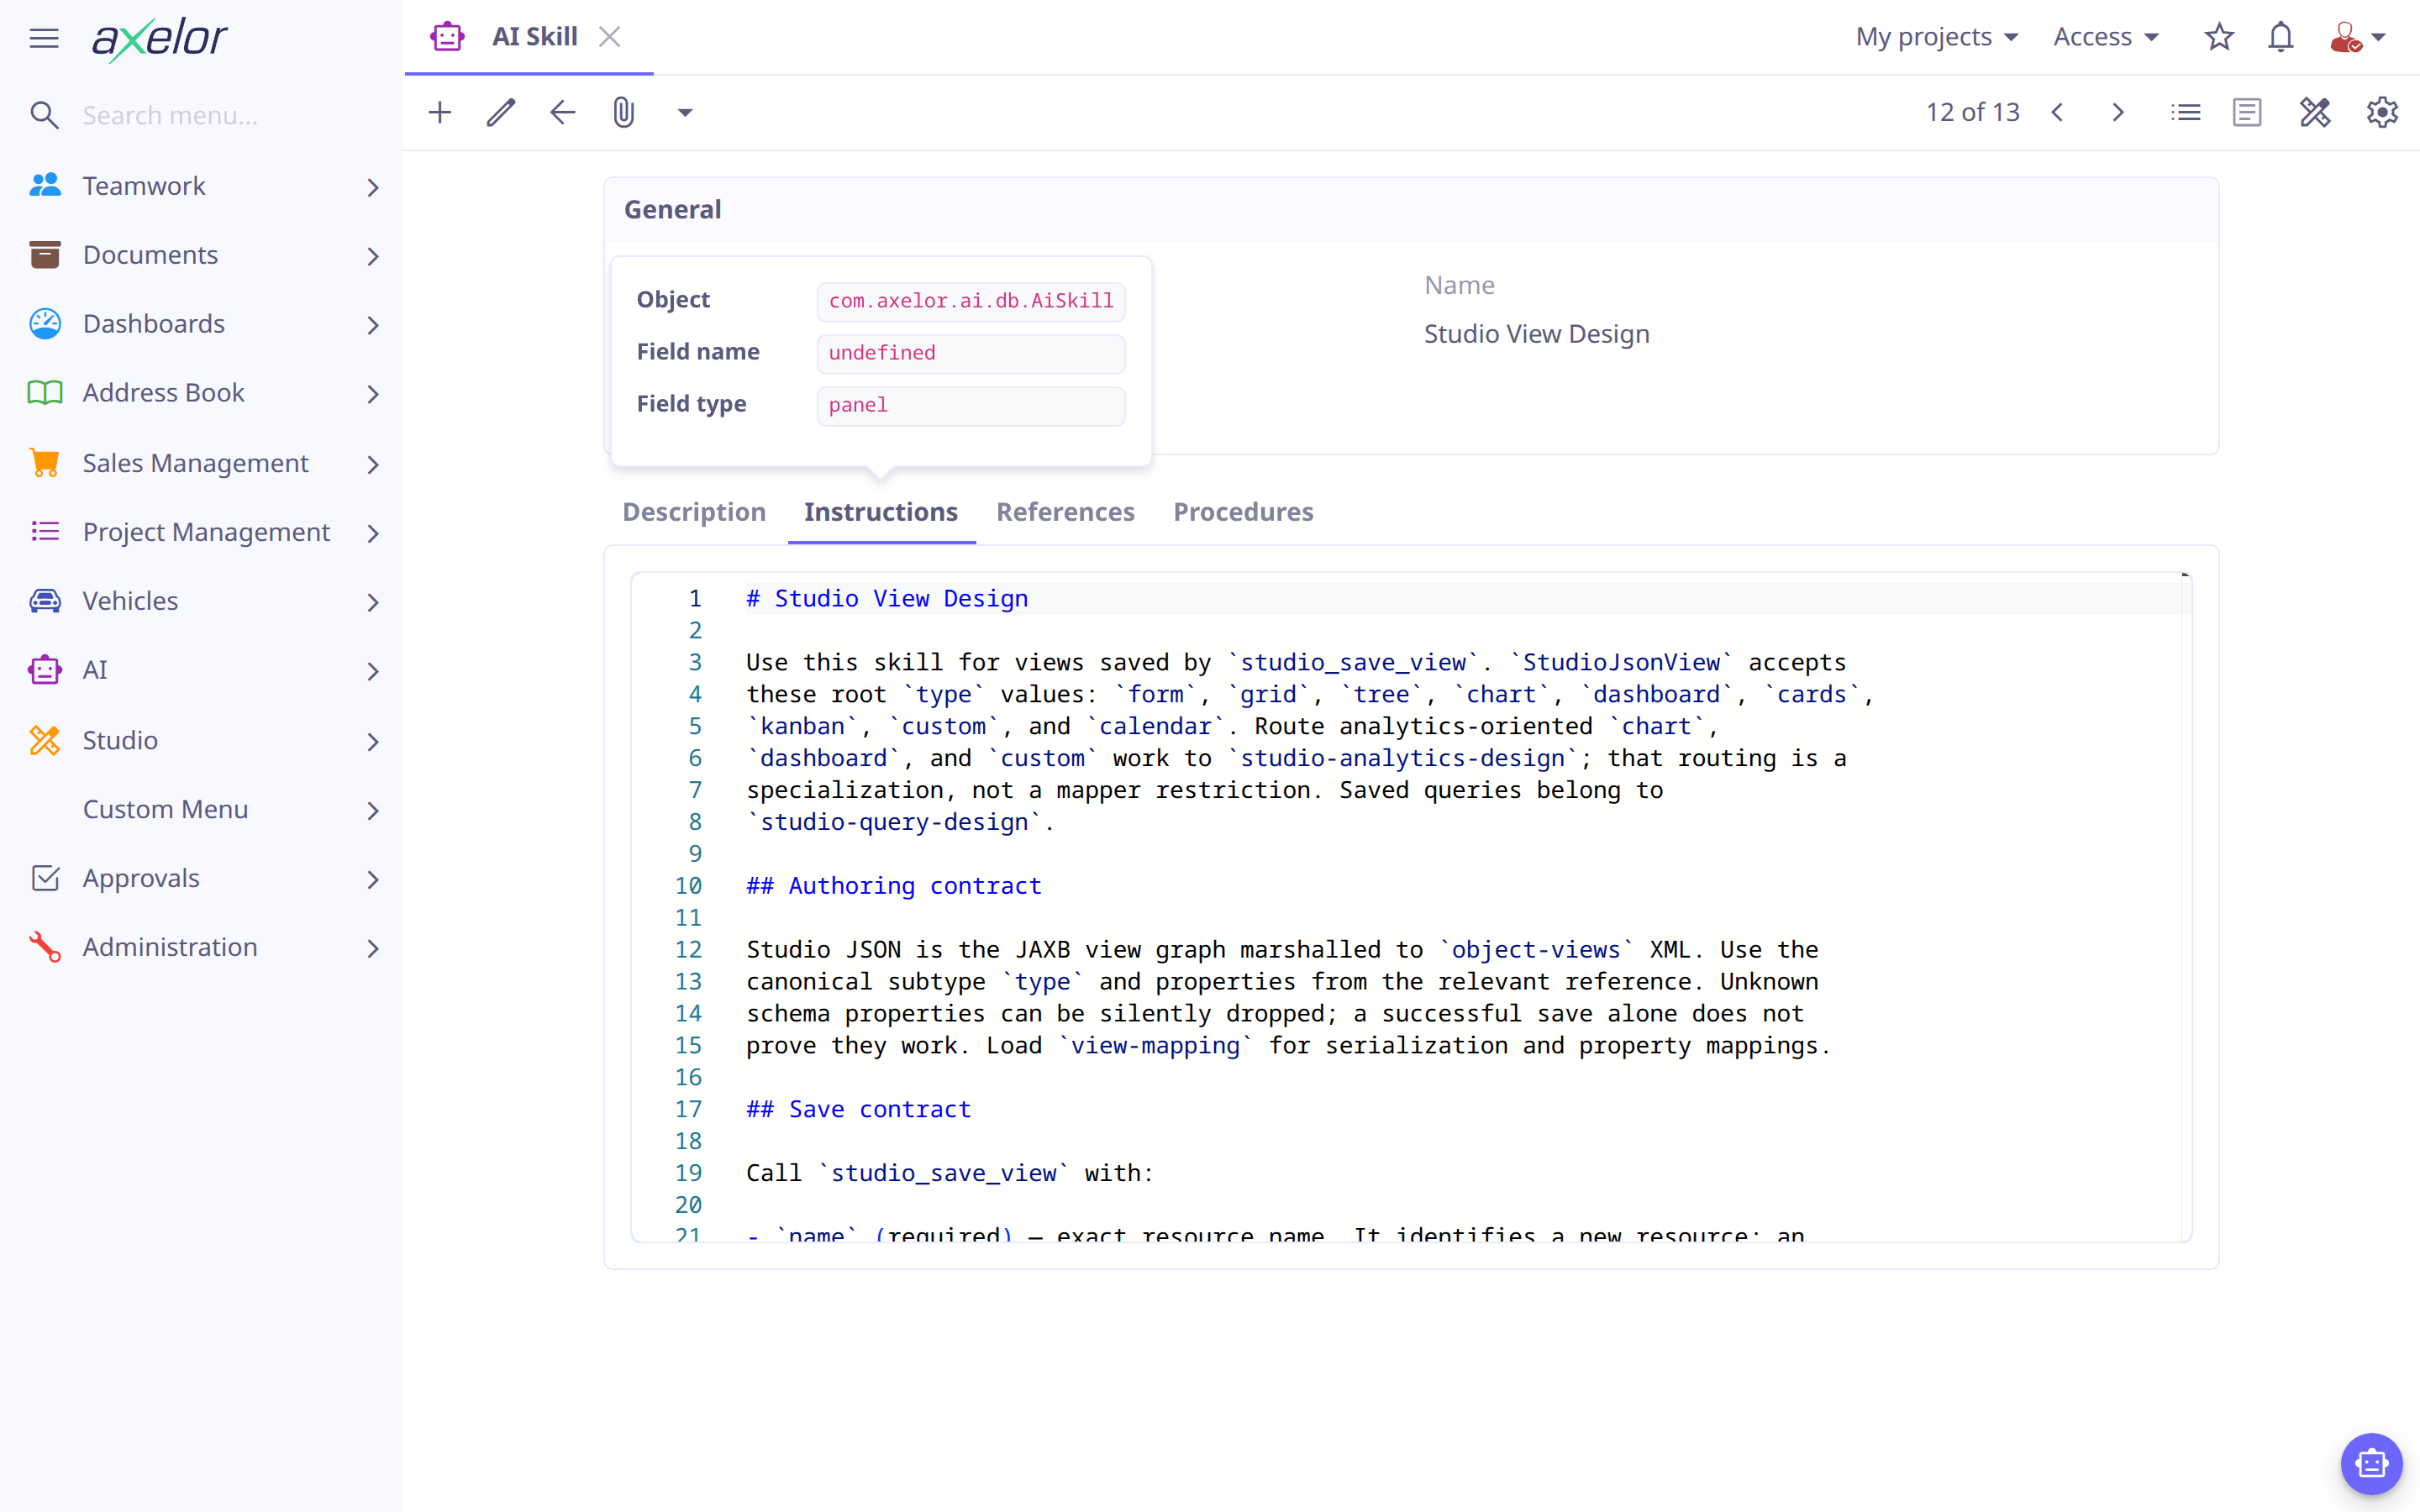The width and height of the screenshot is (2420, 1512).
Task: Open the Access dropdown
Action: [2106, 37]
